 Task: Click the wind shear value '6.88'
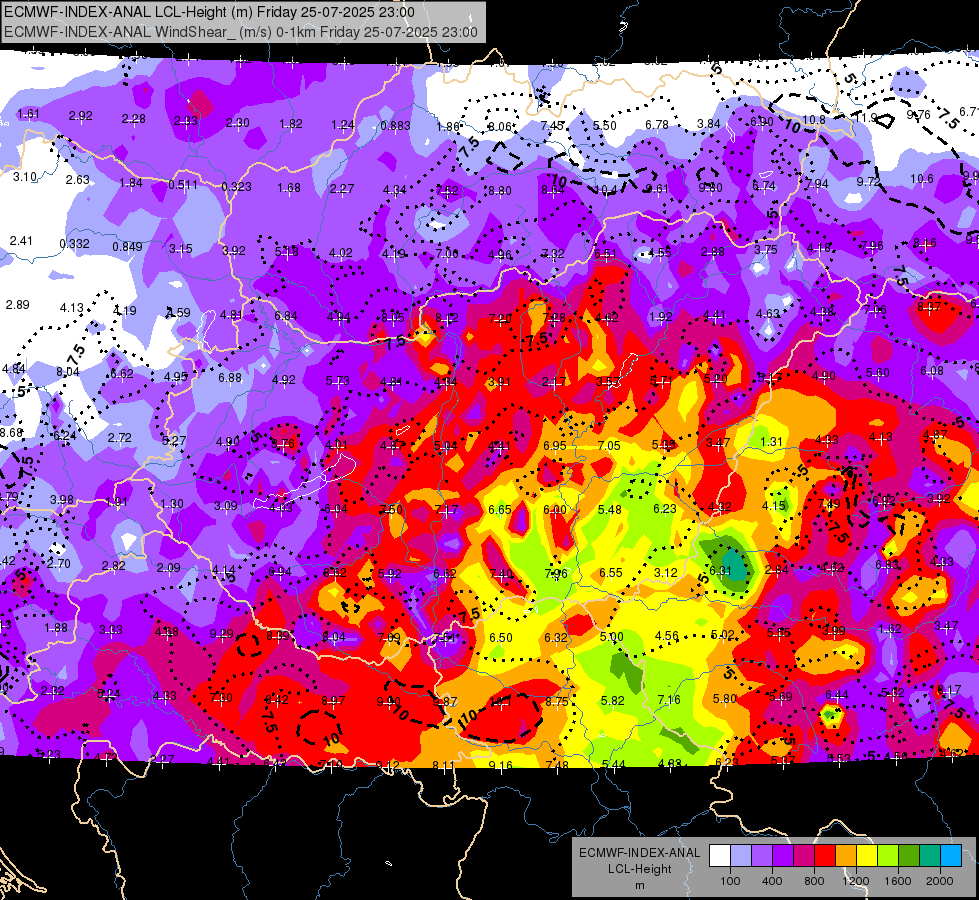230,378
